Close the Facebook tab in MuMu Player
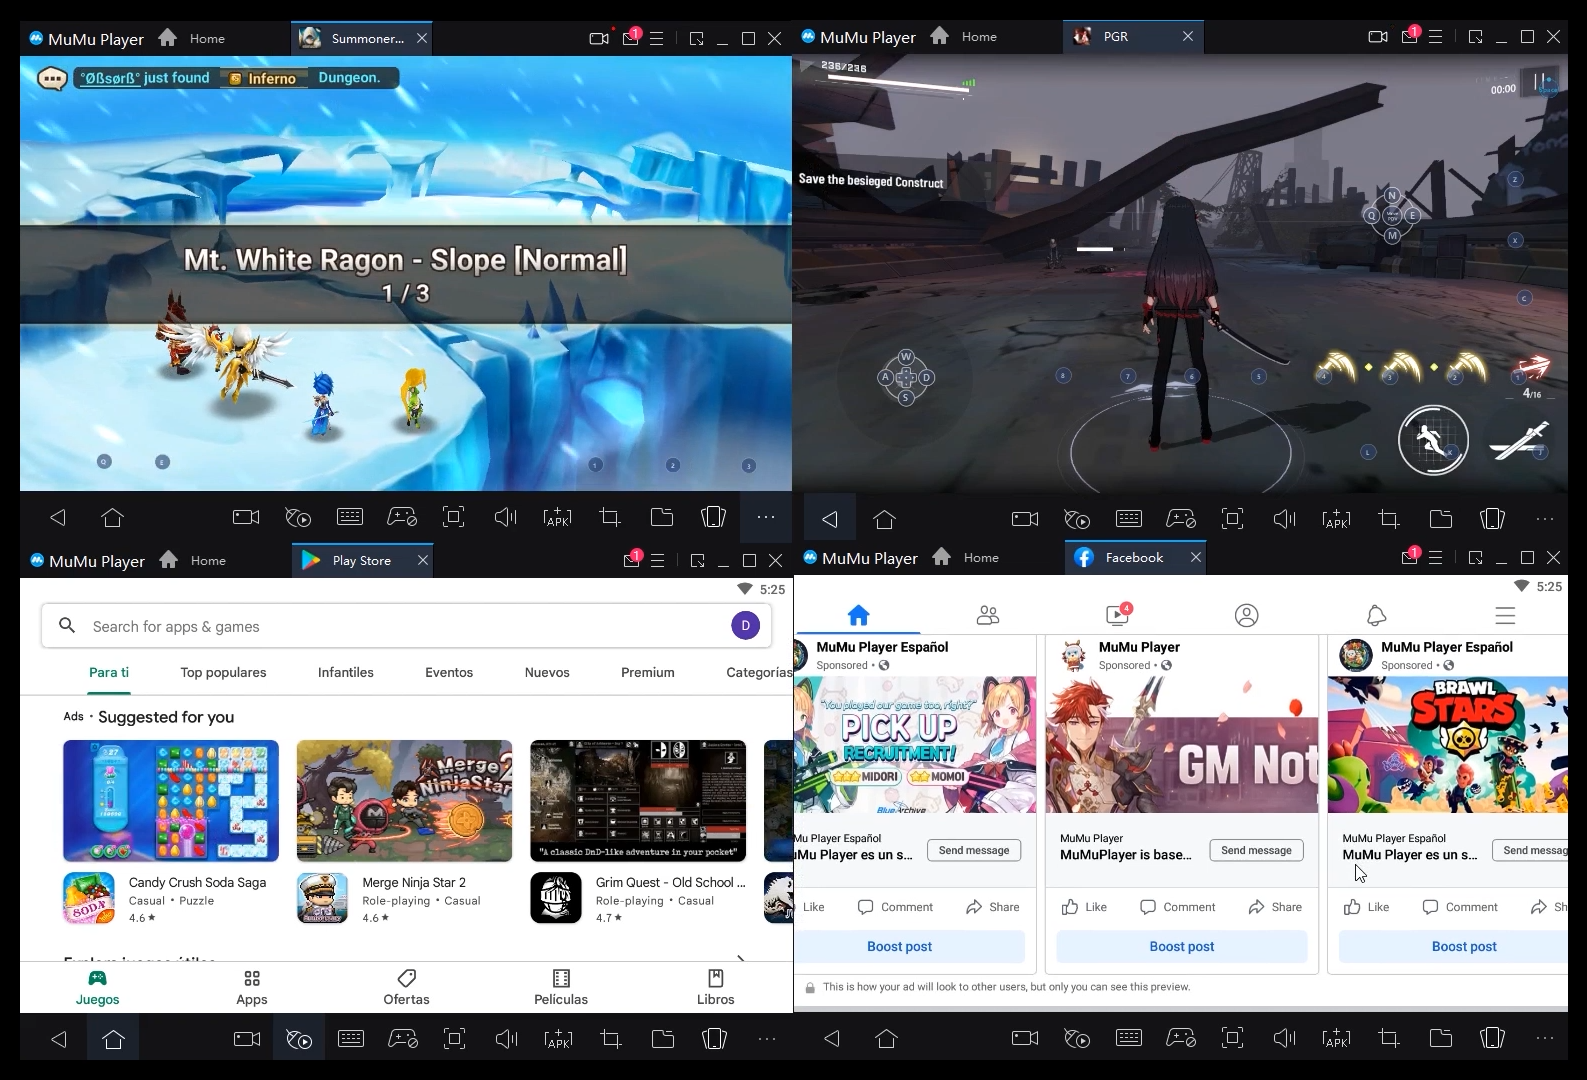Viewport: 1587px width, 1080px height. point(1195,557)
